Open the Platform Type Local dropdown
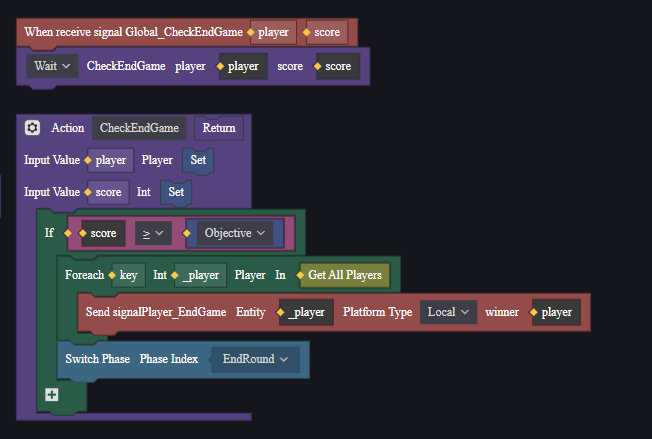Image resolution: width=652 pixels, height=439 pixels. click(448, 312)
